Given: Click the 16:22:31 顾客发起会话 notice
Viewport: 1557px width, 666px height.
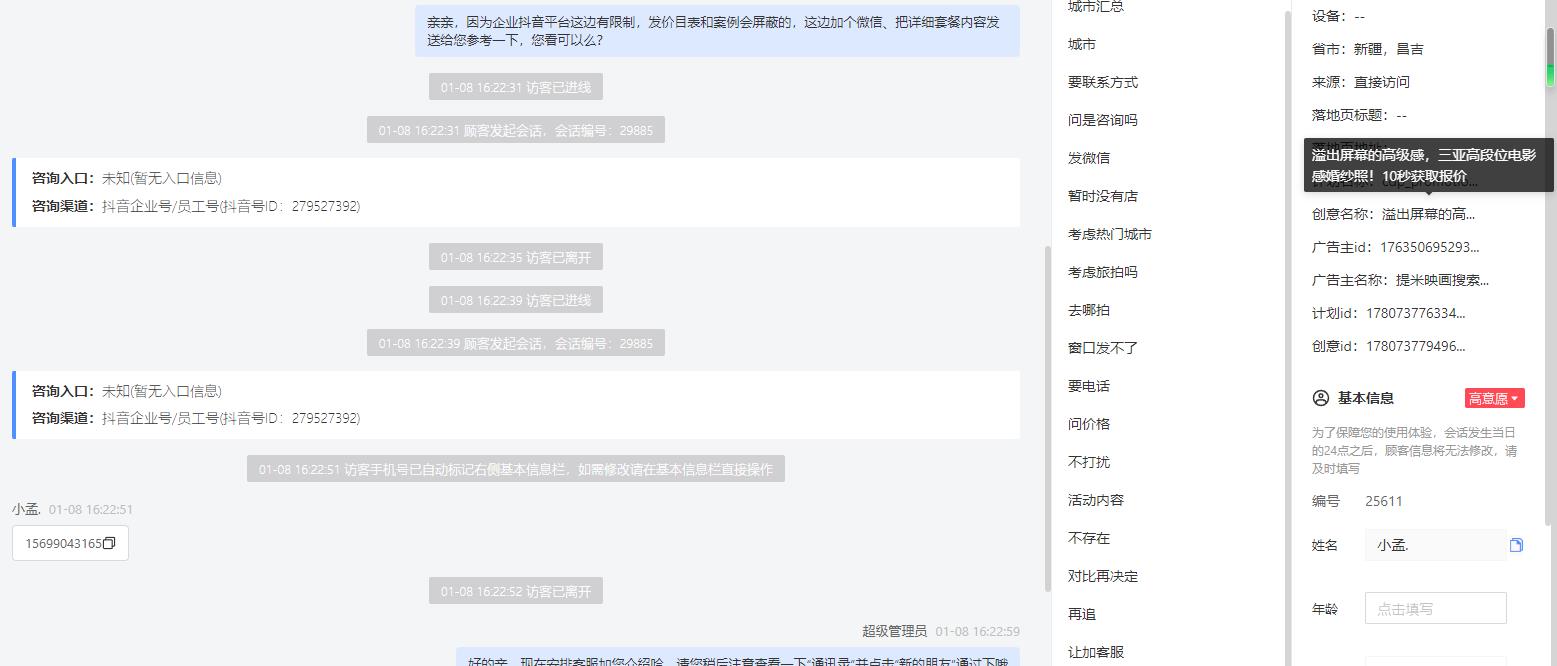Looking at the screenshot, I should point(516,130).
